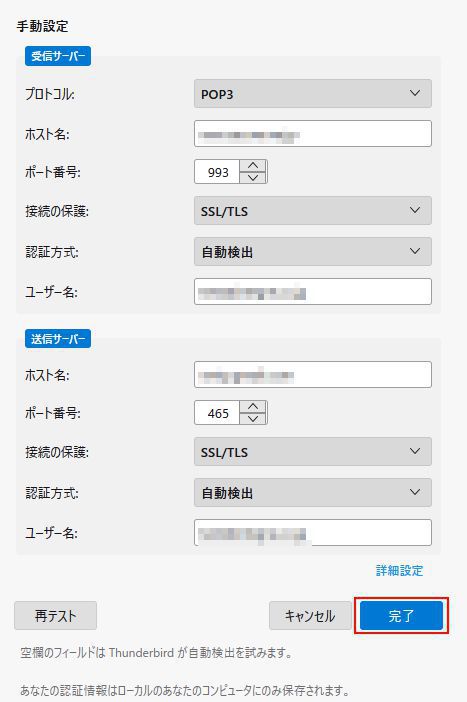Open the incoming connection security SSL/TLS dropdown

click(x=313, y=210)
